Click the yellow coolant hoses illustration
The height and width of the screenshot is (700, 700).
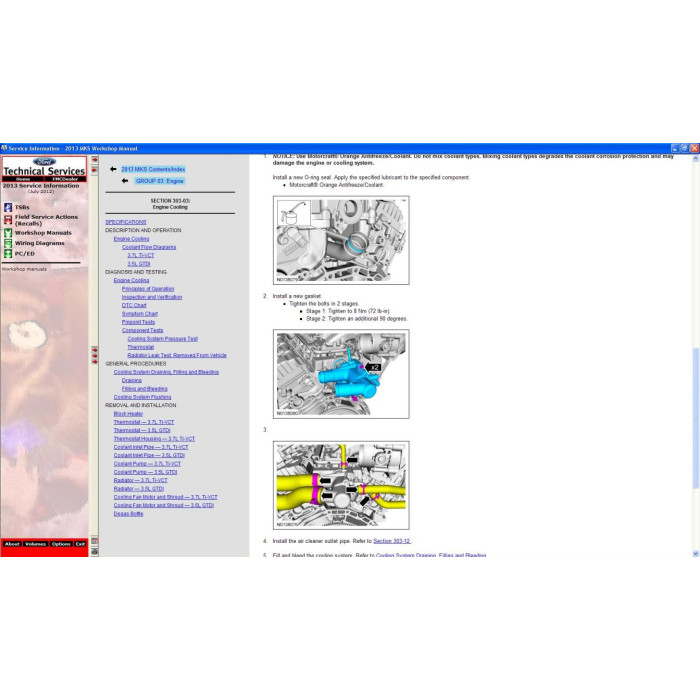click(341, 485)
